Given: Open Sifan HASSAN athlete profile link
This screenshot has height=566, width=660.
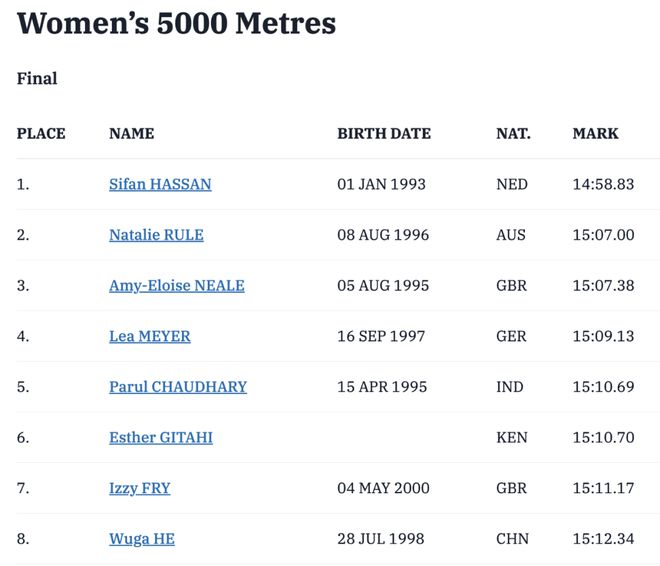Looking at the screenshot, I should pos(160,184).
